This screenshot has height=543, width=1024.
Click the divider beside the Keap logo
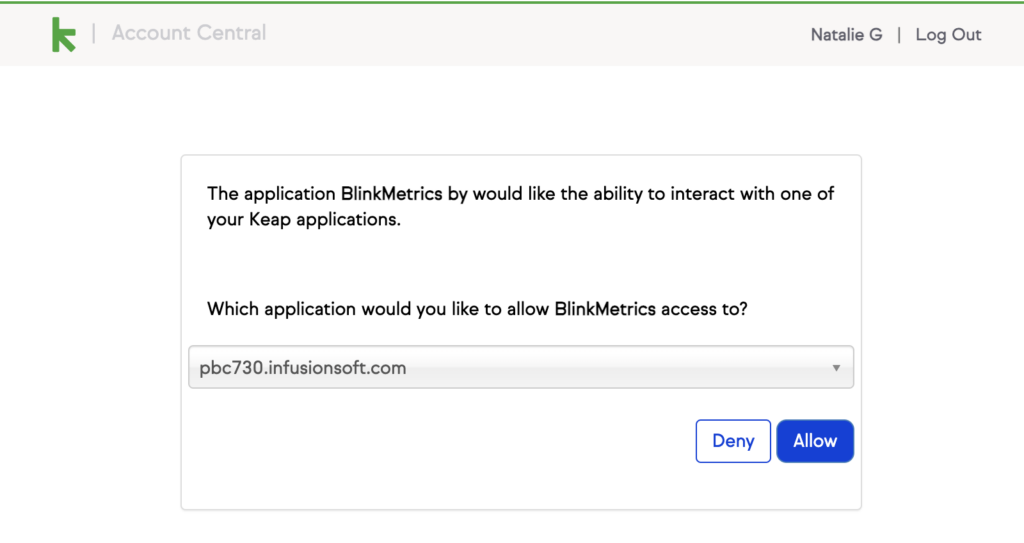[x=94, y=34]
